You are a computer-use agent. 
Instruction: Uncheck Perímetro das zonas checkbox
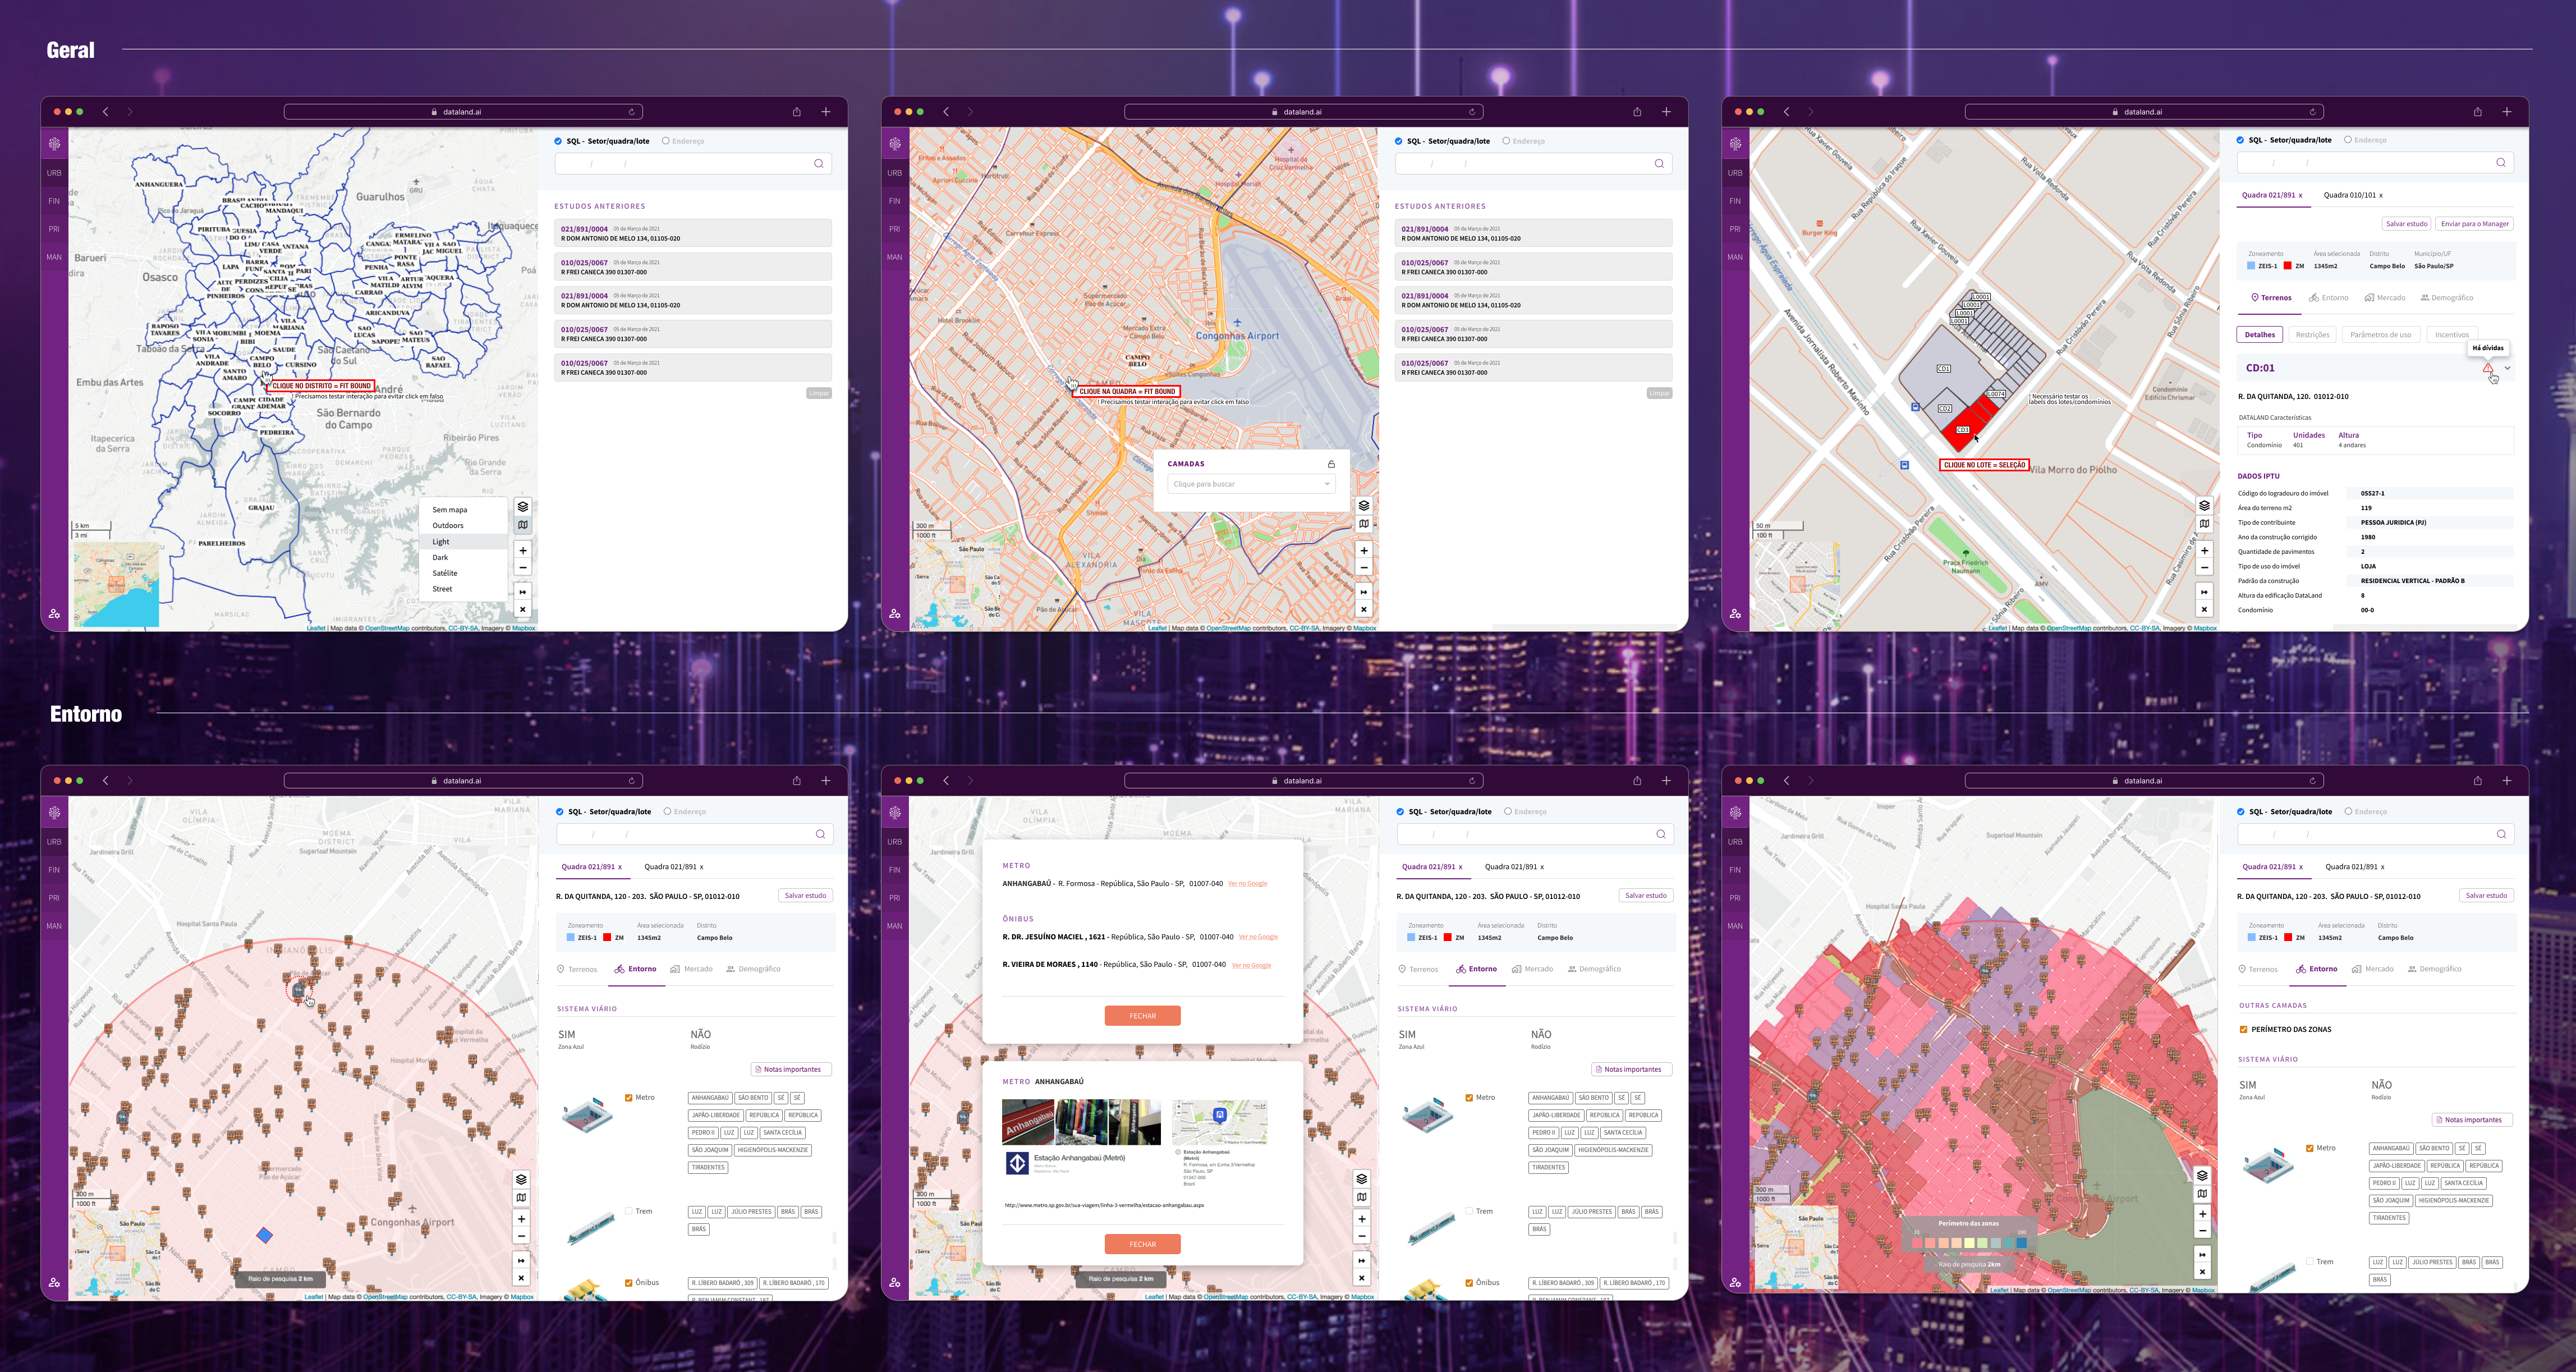2243,1029
